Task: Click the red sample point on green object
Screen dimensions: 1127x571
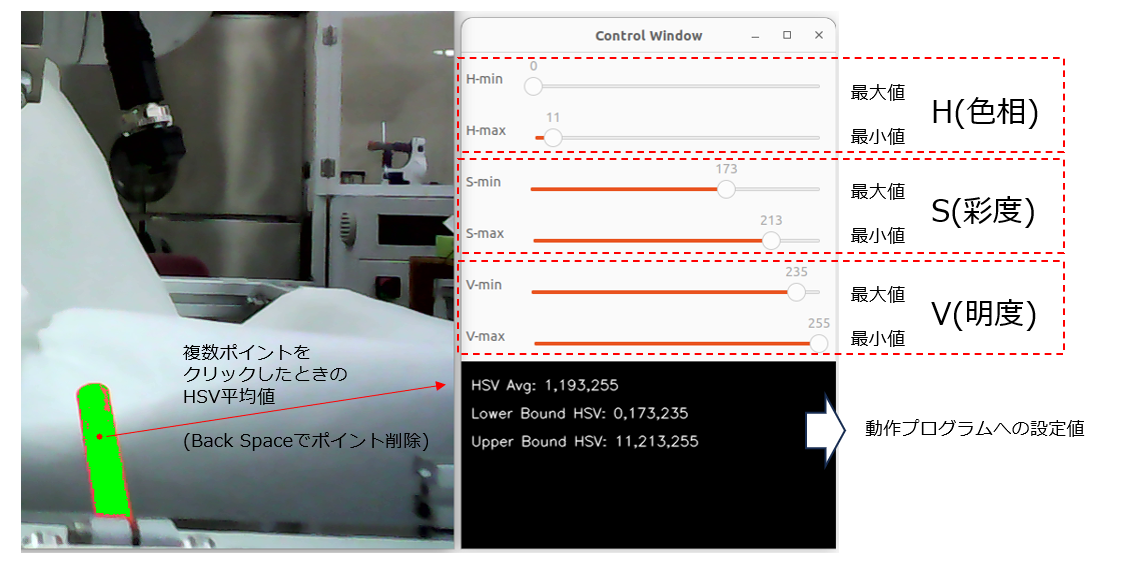Action: click(x=99, y=437)
